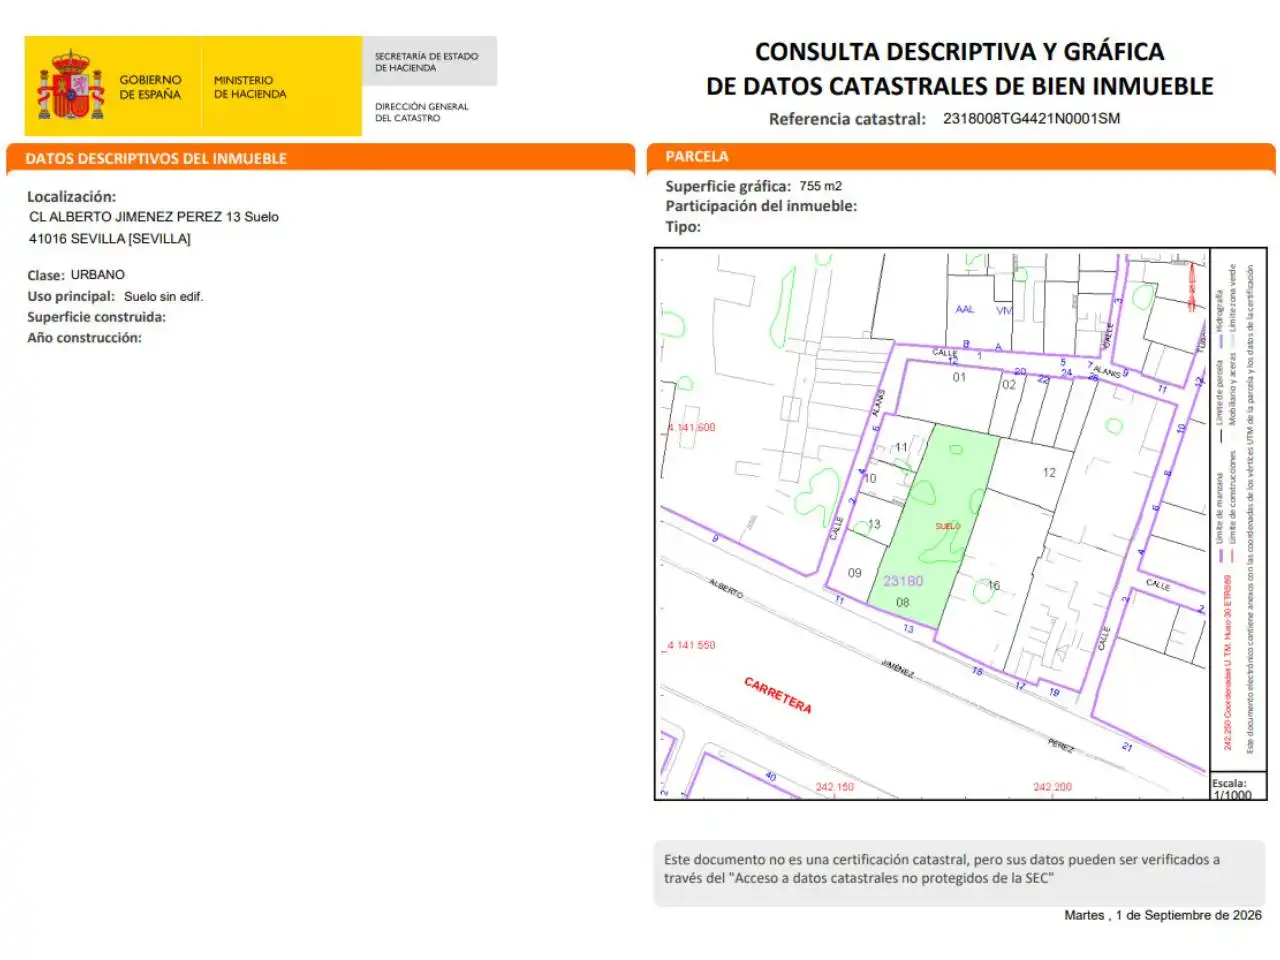Click the 'DE DATOS CATASTRALES DE BIEN INMUEBLE' line
The height and width of the screenshot is (960, 1280).
click(959, 86)
